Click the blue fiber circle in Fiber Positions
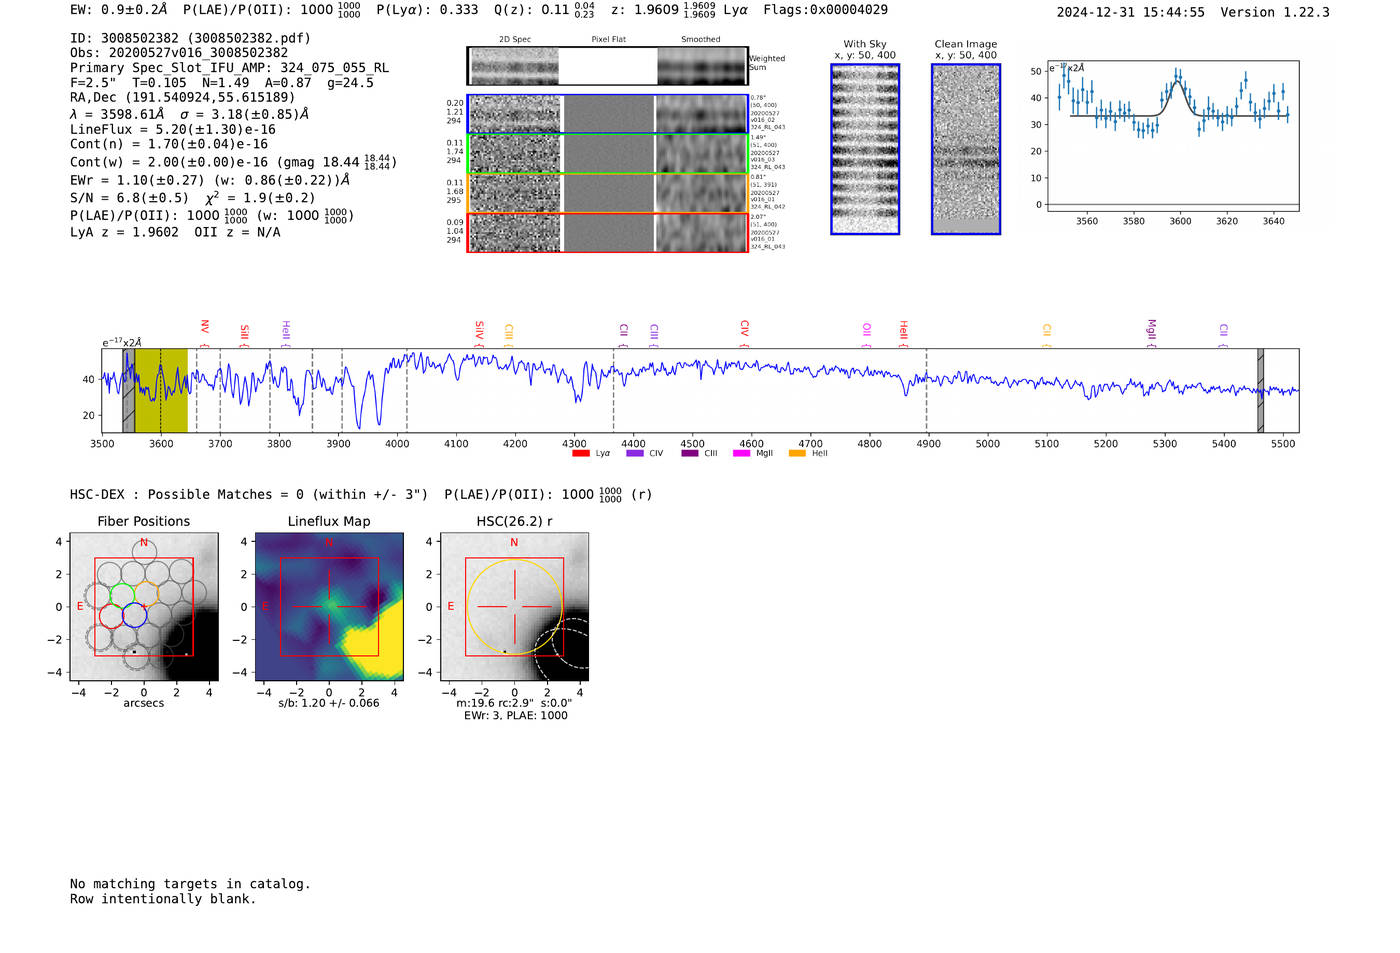1400x953 pixels. [x=135, y=616]
